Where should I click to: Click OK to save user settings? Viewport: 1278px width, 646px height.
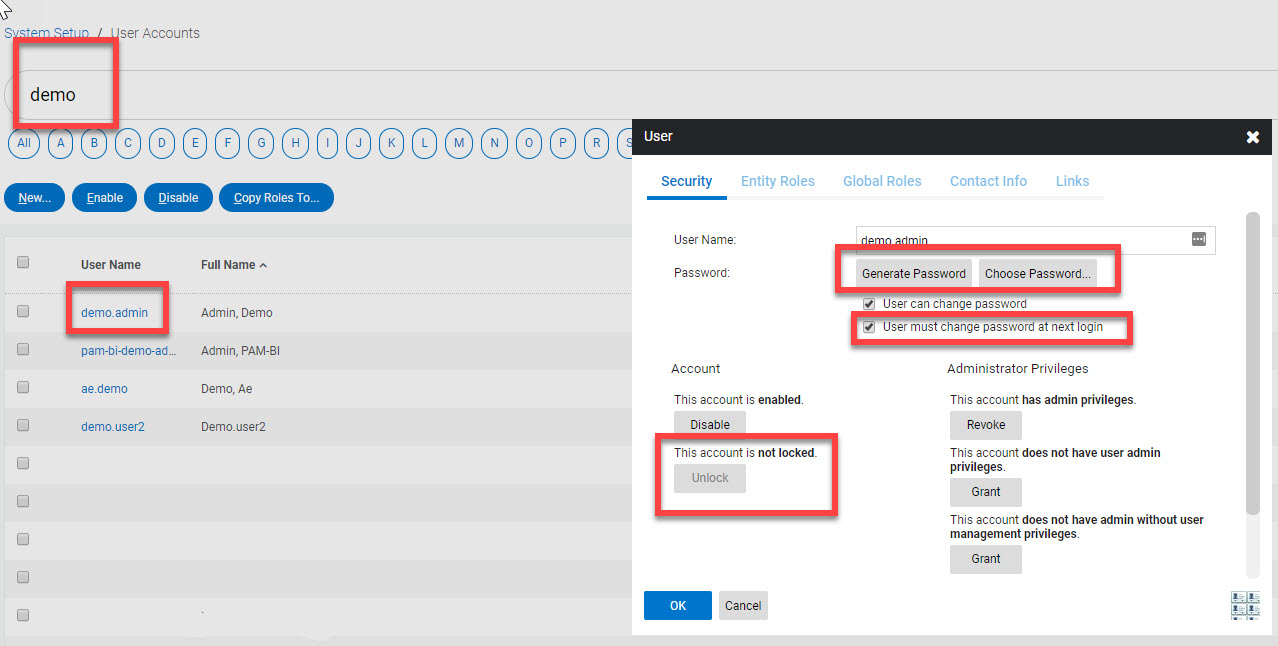coord(677,605)
